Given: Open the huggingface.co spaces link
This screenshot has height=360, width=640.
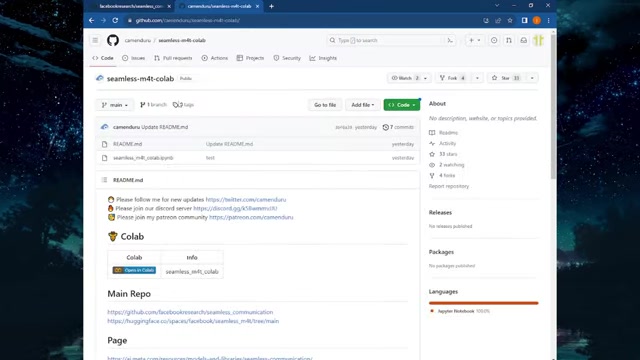Looking at the screenshot, I should 193,321.
